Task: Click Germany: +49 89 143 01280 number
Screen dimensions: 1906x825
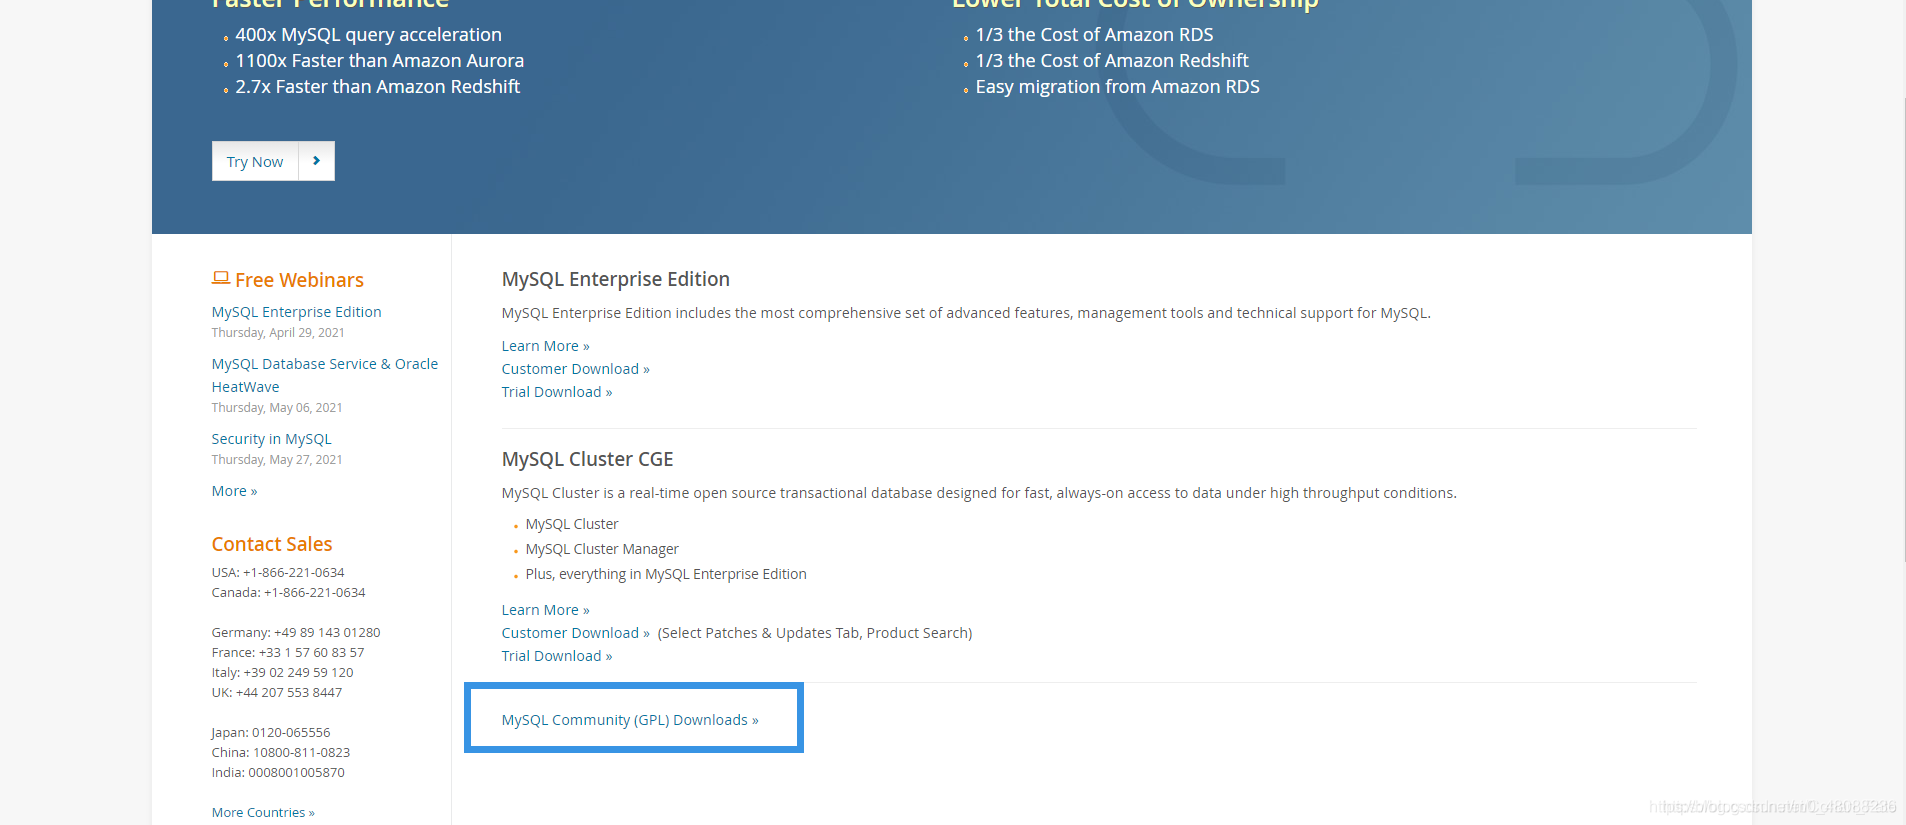Action: [x=296, y=633]
